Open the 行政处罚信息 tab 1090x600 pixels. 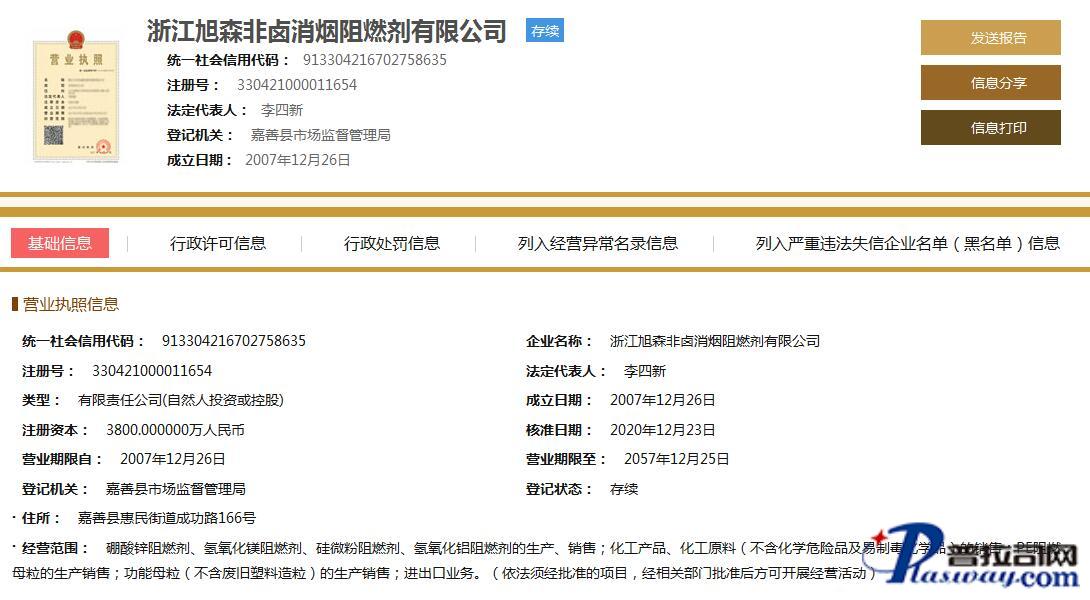tap(392, 243)
